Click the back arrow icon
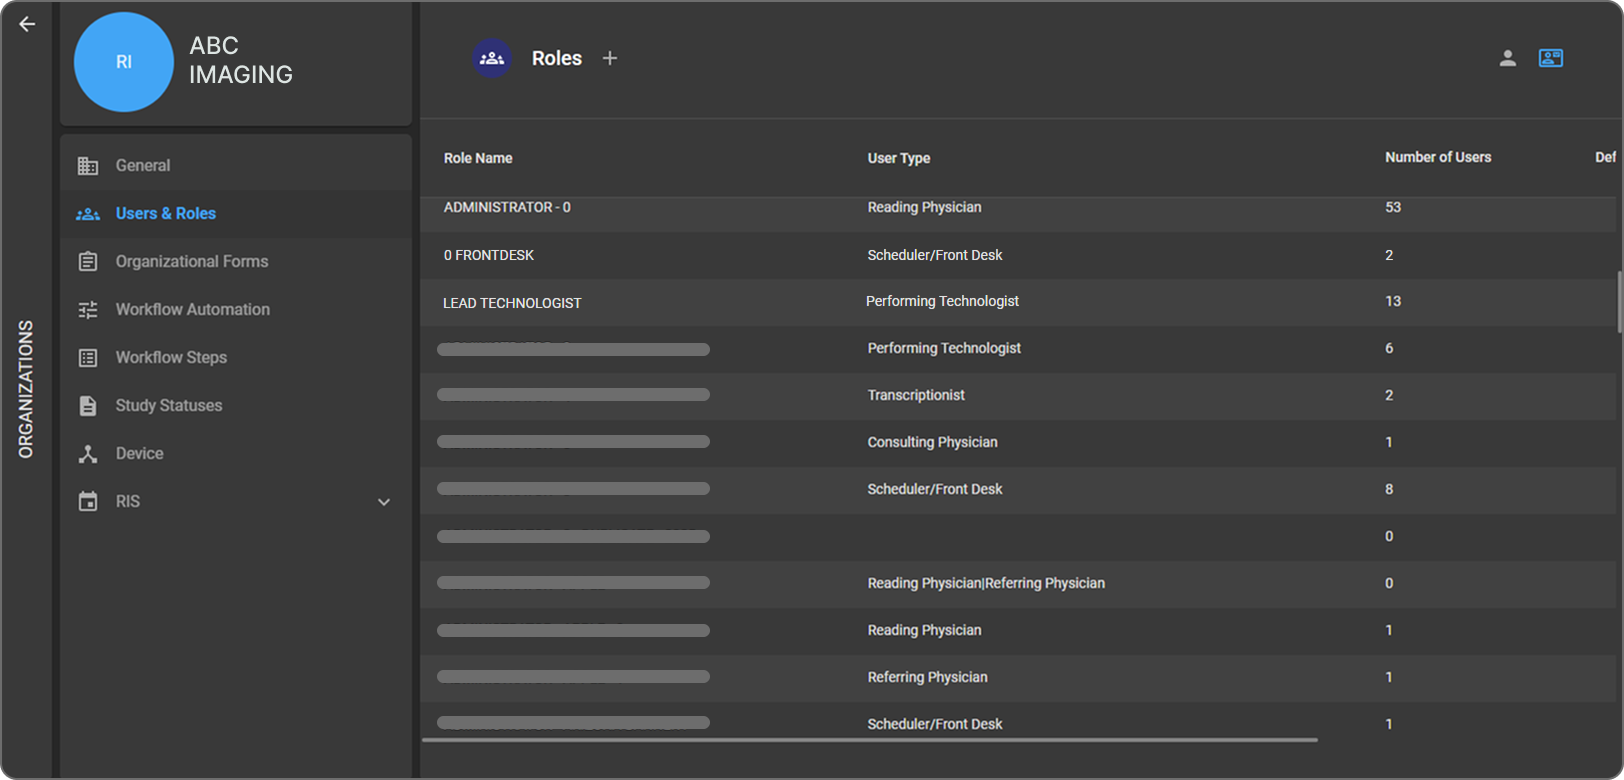1624x780 pixels. point(27,24)
